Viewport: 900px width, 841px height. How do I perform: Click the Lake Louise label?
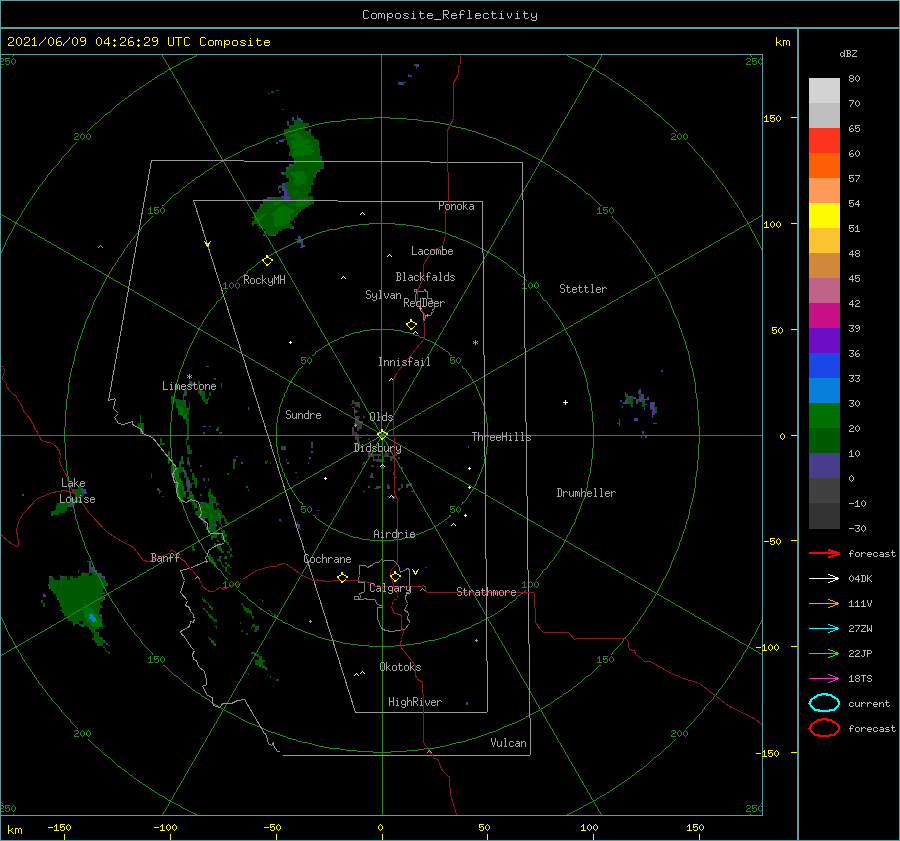[x=77, y=491]
